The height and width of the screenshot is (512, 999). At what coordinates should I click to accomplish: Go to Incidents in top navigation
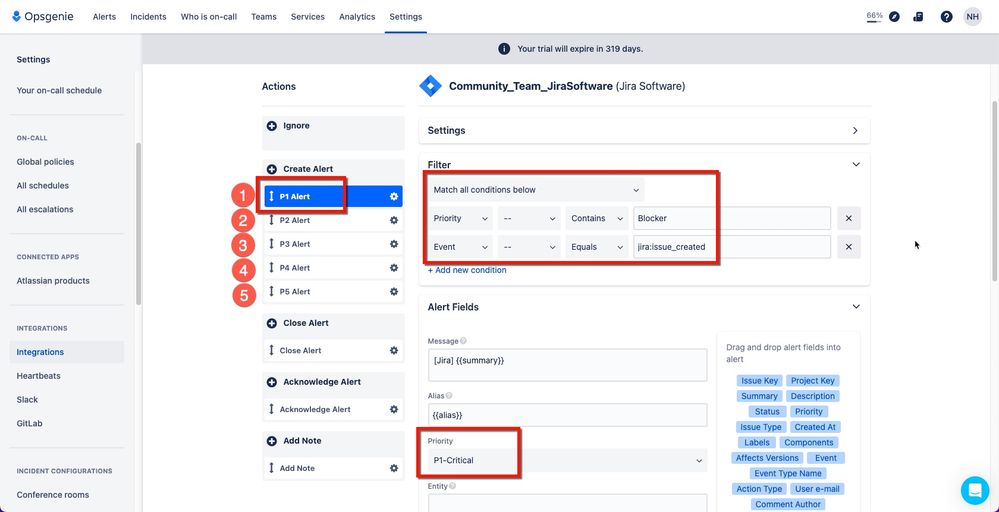(x=148, y=17)
